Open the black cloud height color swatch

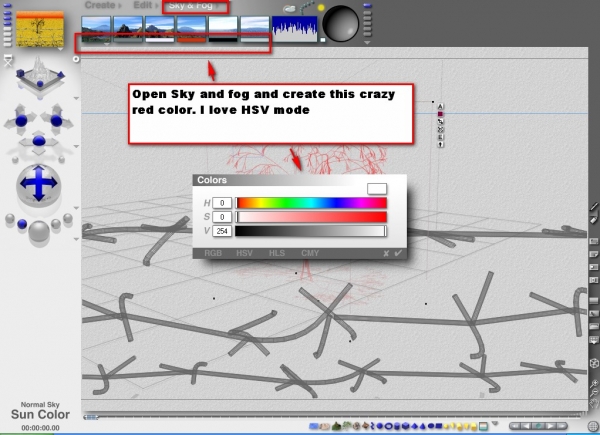[x=223, y=39]
